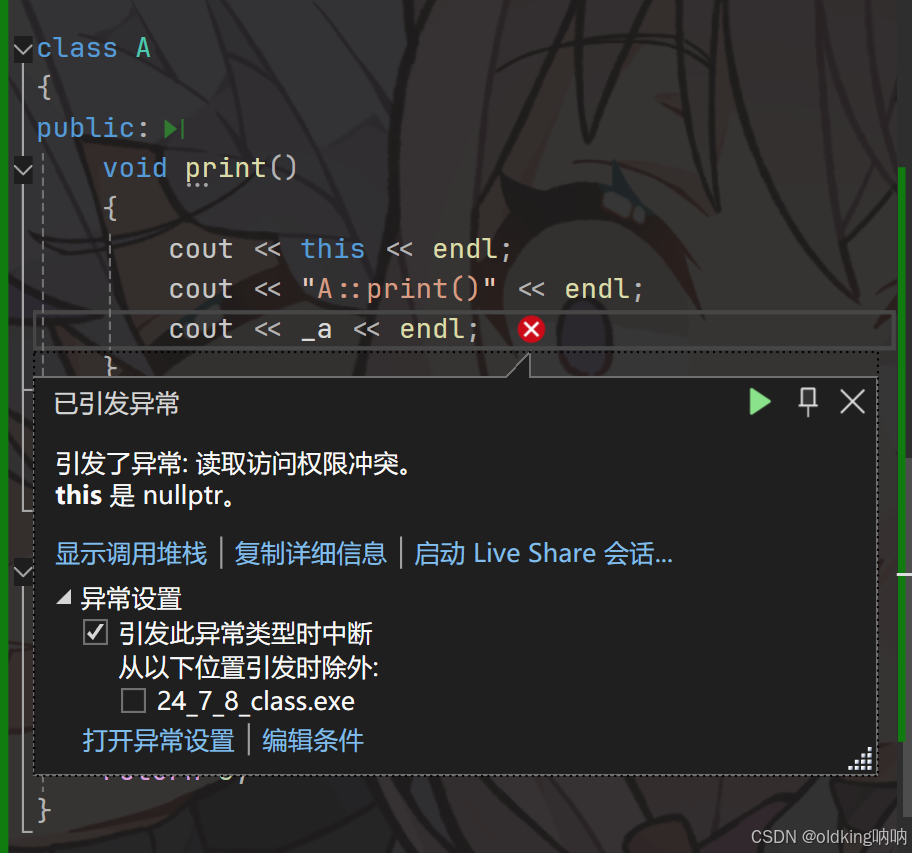
Task: Click 复制详细信息 link
Action: tap(311, 553)
